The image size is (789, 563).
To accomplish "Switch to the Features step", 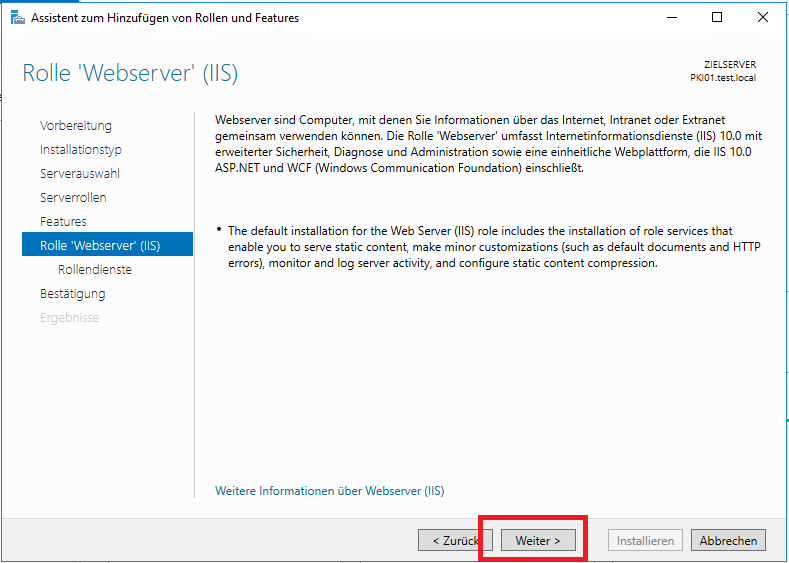I will pyautogui.click(x=63, y=222).
